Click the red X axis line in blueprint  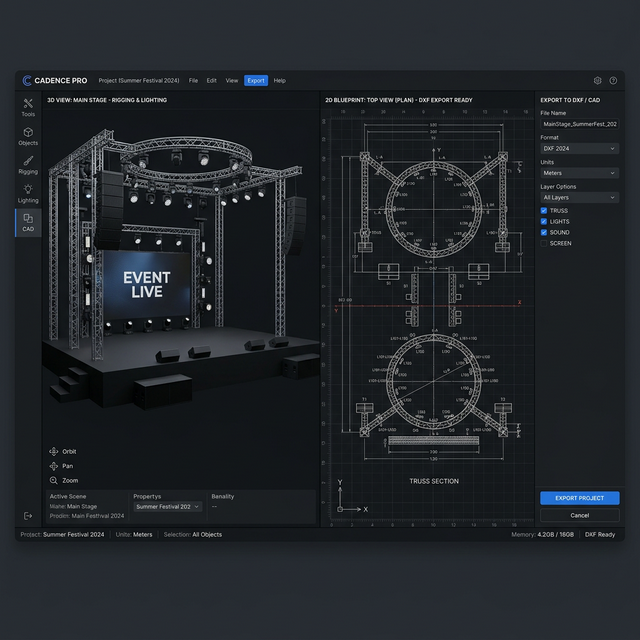tap(427, 305)
